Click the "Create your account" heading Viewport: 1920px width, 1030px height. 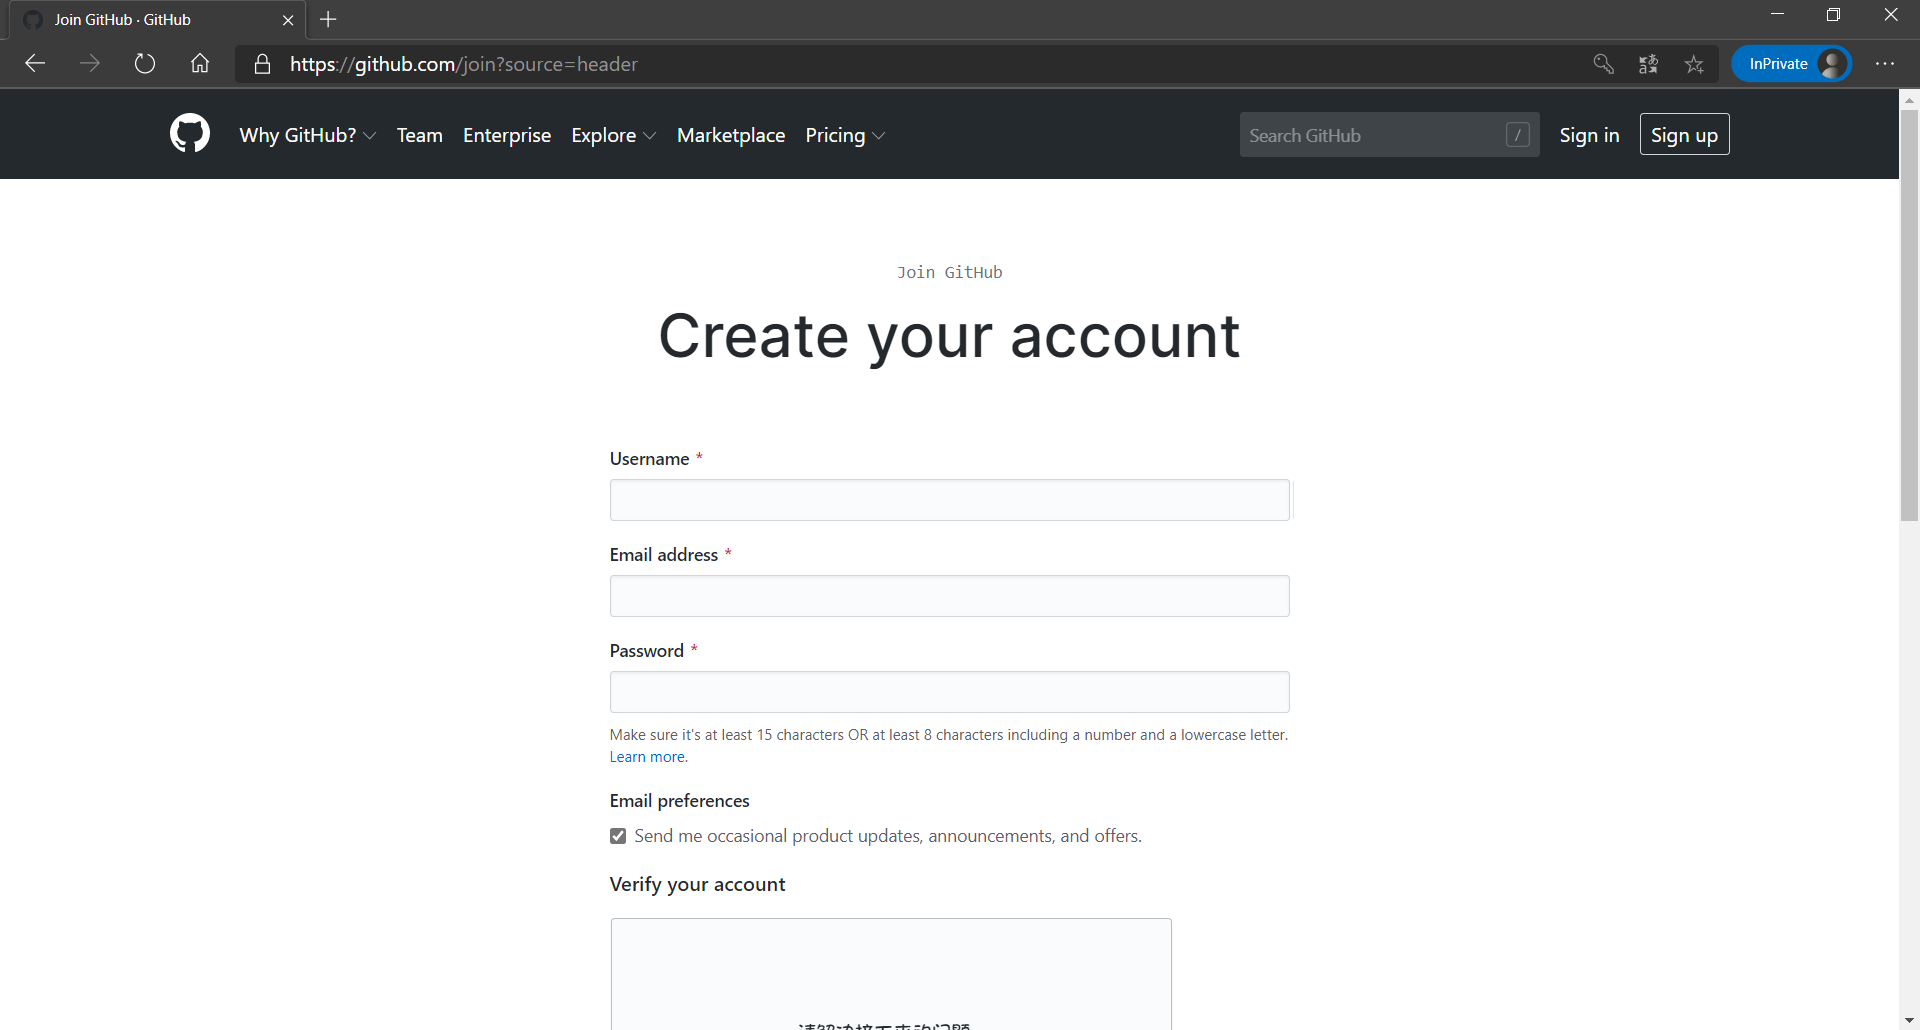(949, 336)
